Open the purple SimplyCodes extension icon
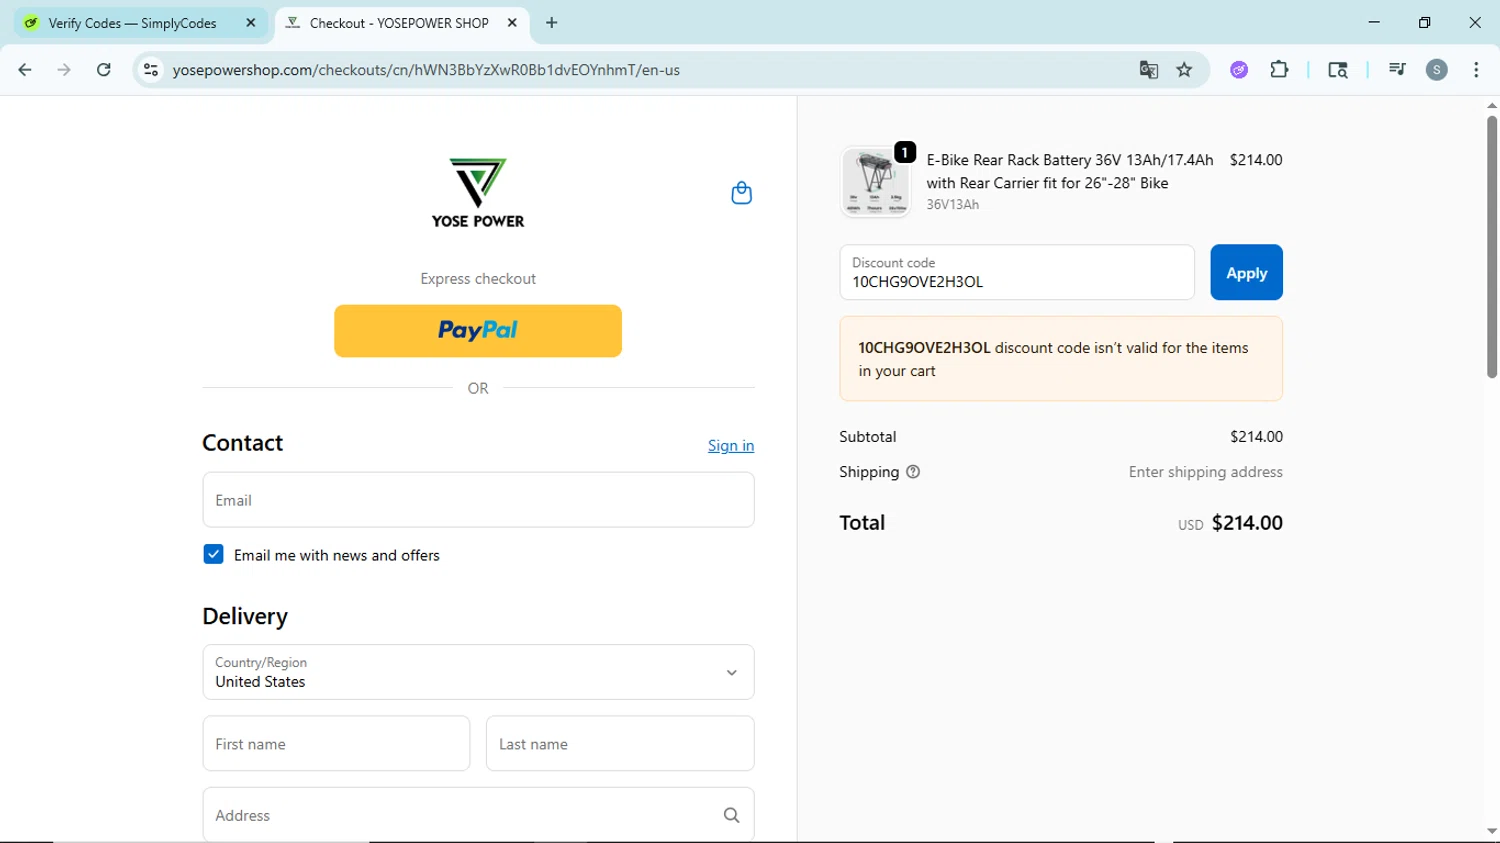 pos(1239,70)
